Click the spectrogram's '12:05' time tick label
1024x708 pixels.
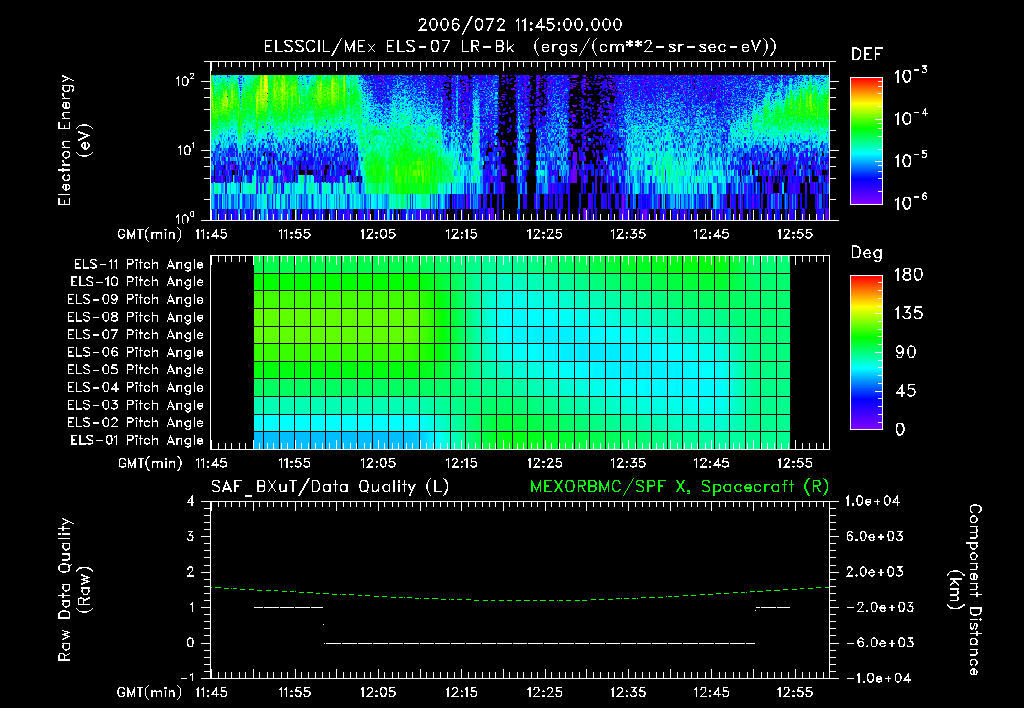tap(378, 234)
